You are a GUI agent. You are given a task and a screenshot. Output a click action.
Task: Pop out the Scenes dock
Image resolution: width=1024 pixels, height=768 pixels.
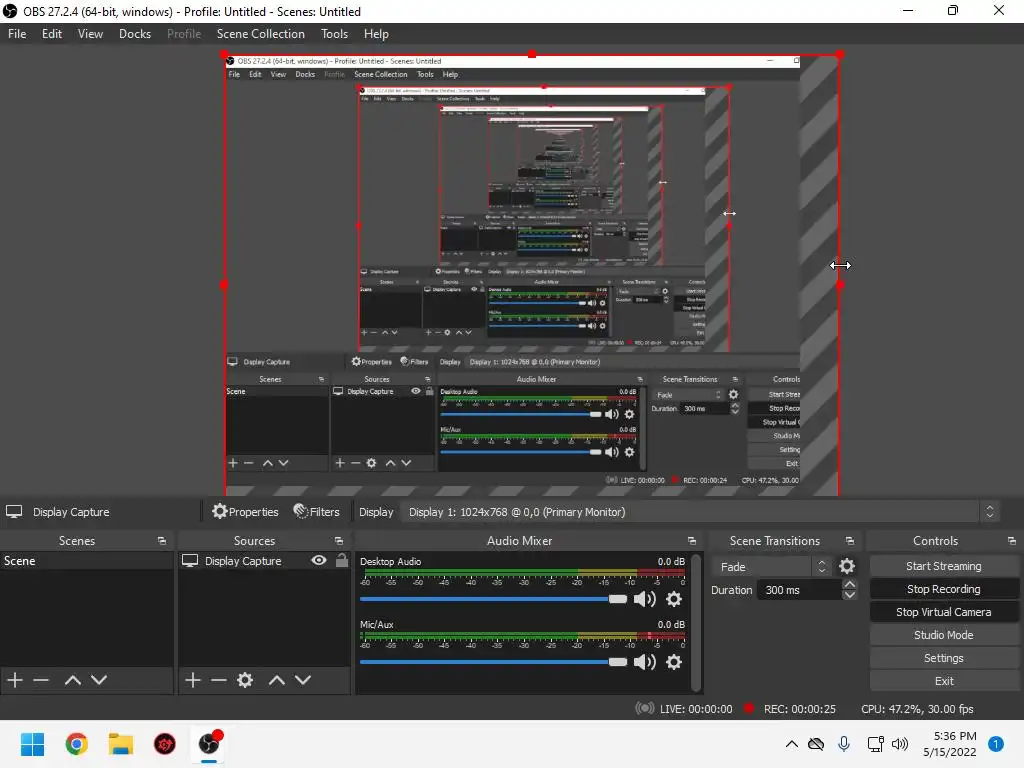point(162,541)
